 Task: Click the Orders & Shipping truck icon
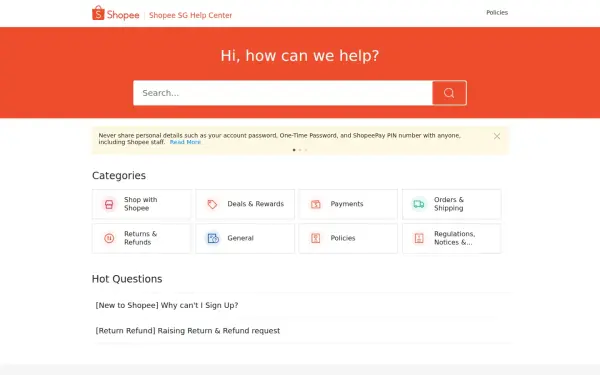tap(419, 204)
